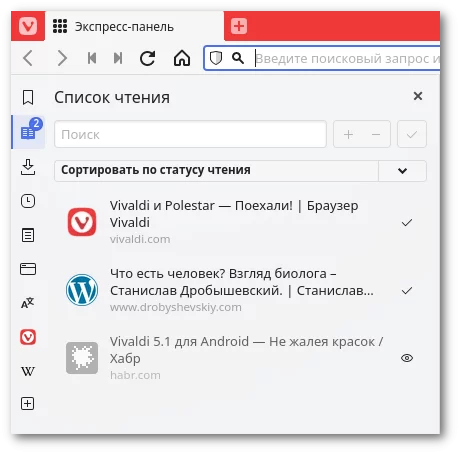Focus the address bar search field
This screenshot has height=453, width=459.
[x=347, y=59]
